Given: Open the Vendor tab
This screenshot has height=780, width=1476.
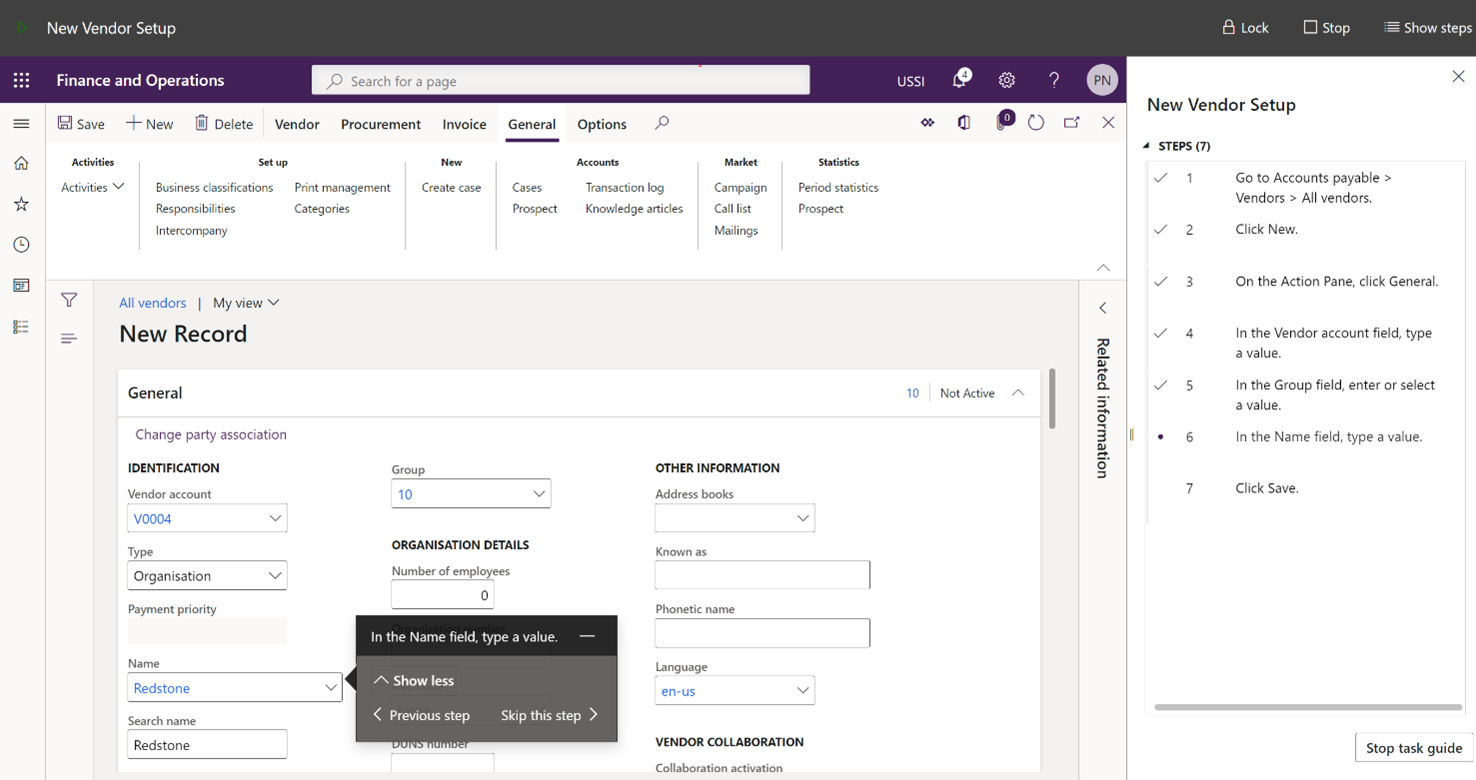Looking at the screenshot, I should click(x=297, y=124).
